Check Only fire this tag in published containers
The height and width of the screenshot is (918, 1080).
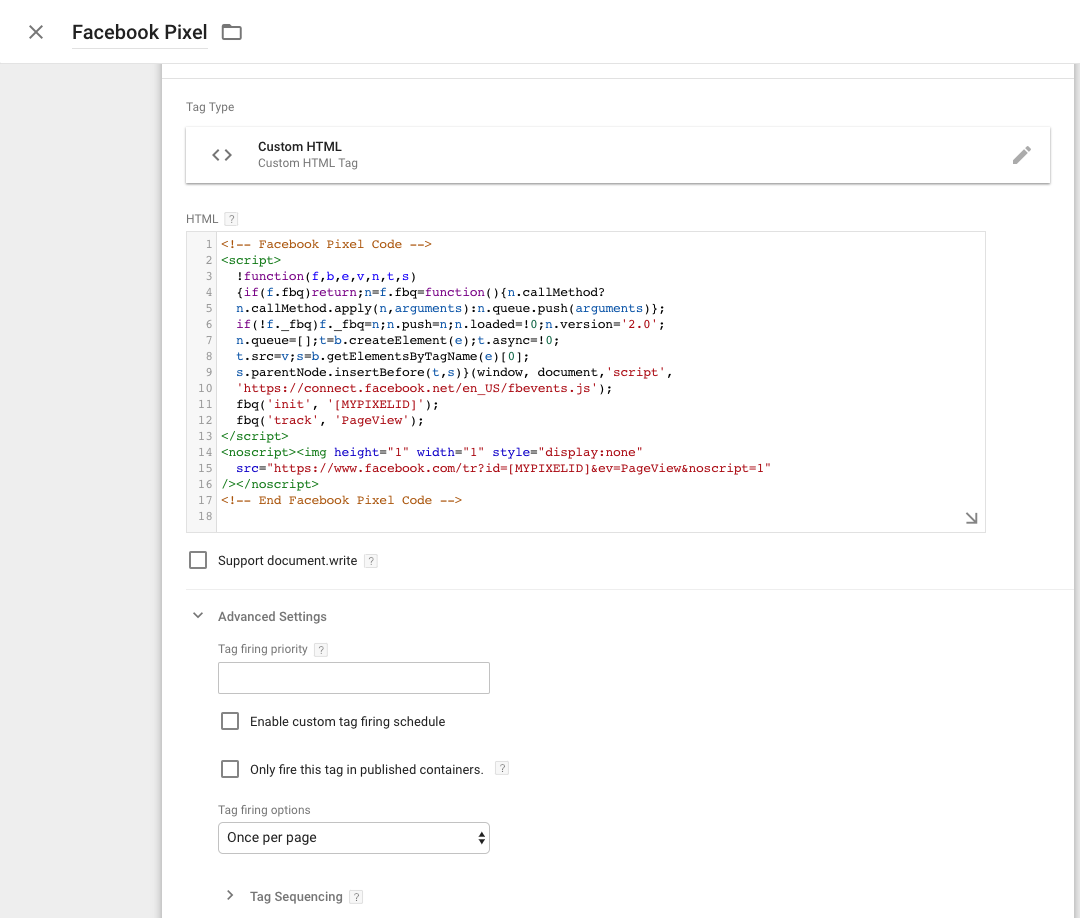point(230,769)
